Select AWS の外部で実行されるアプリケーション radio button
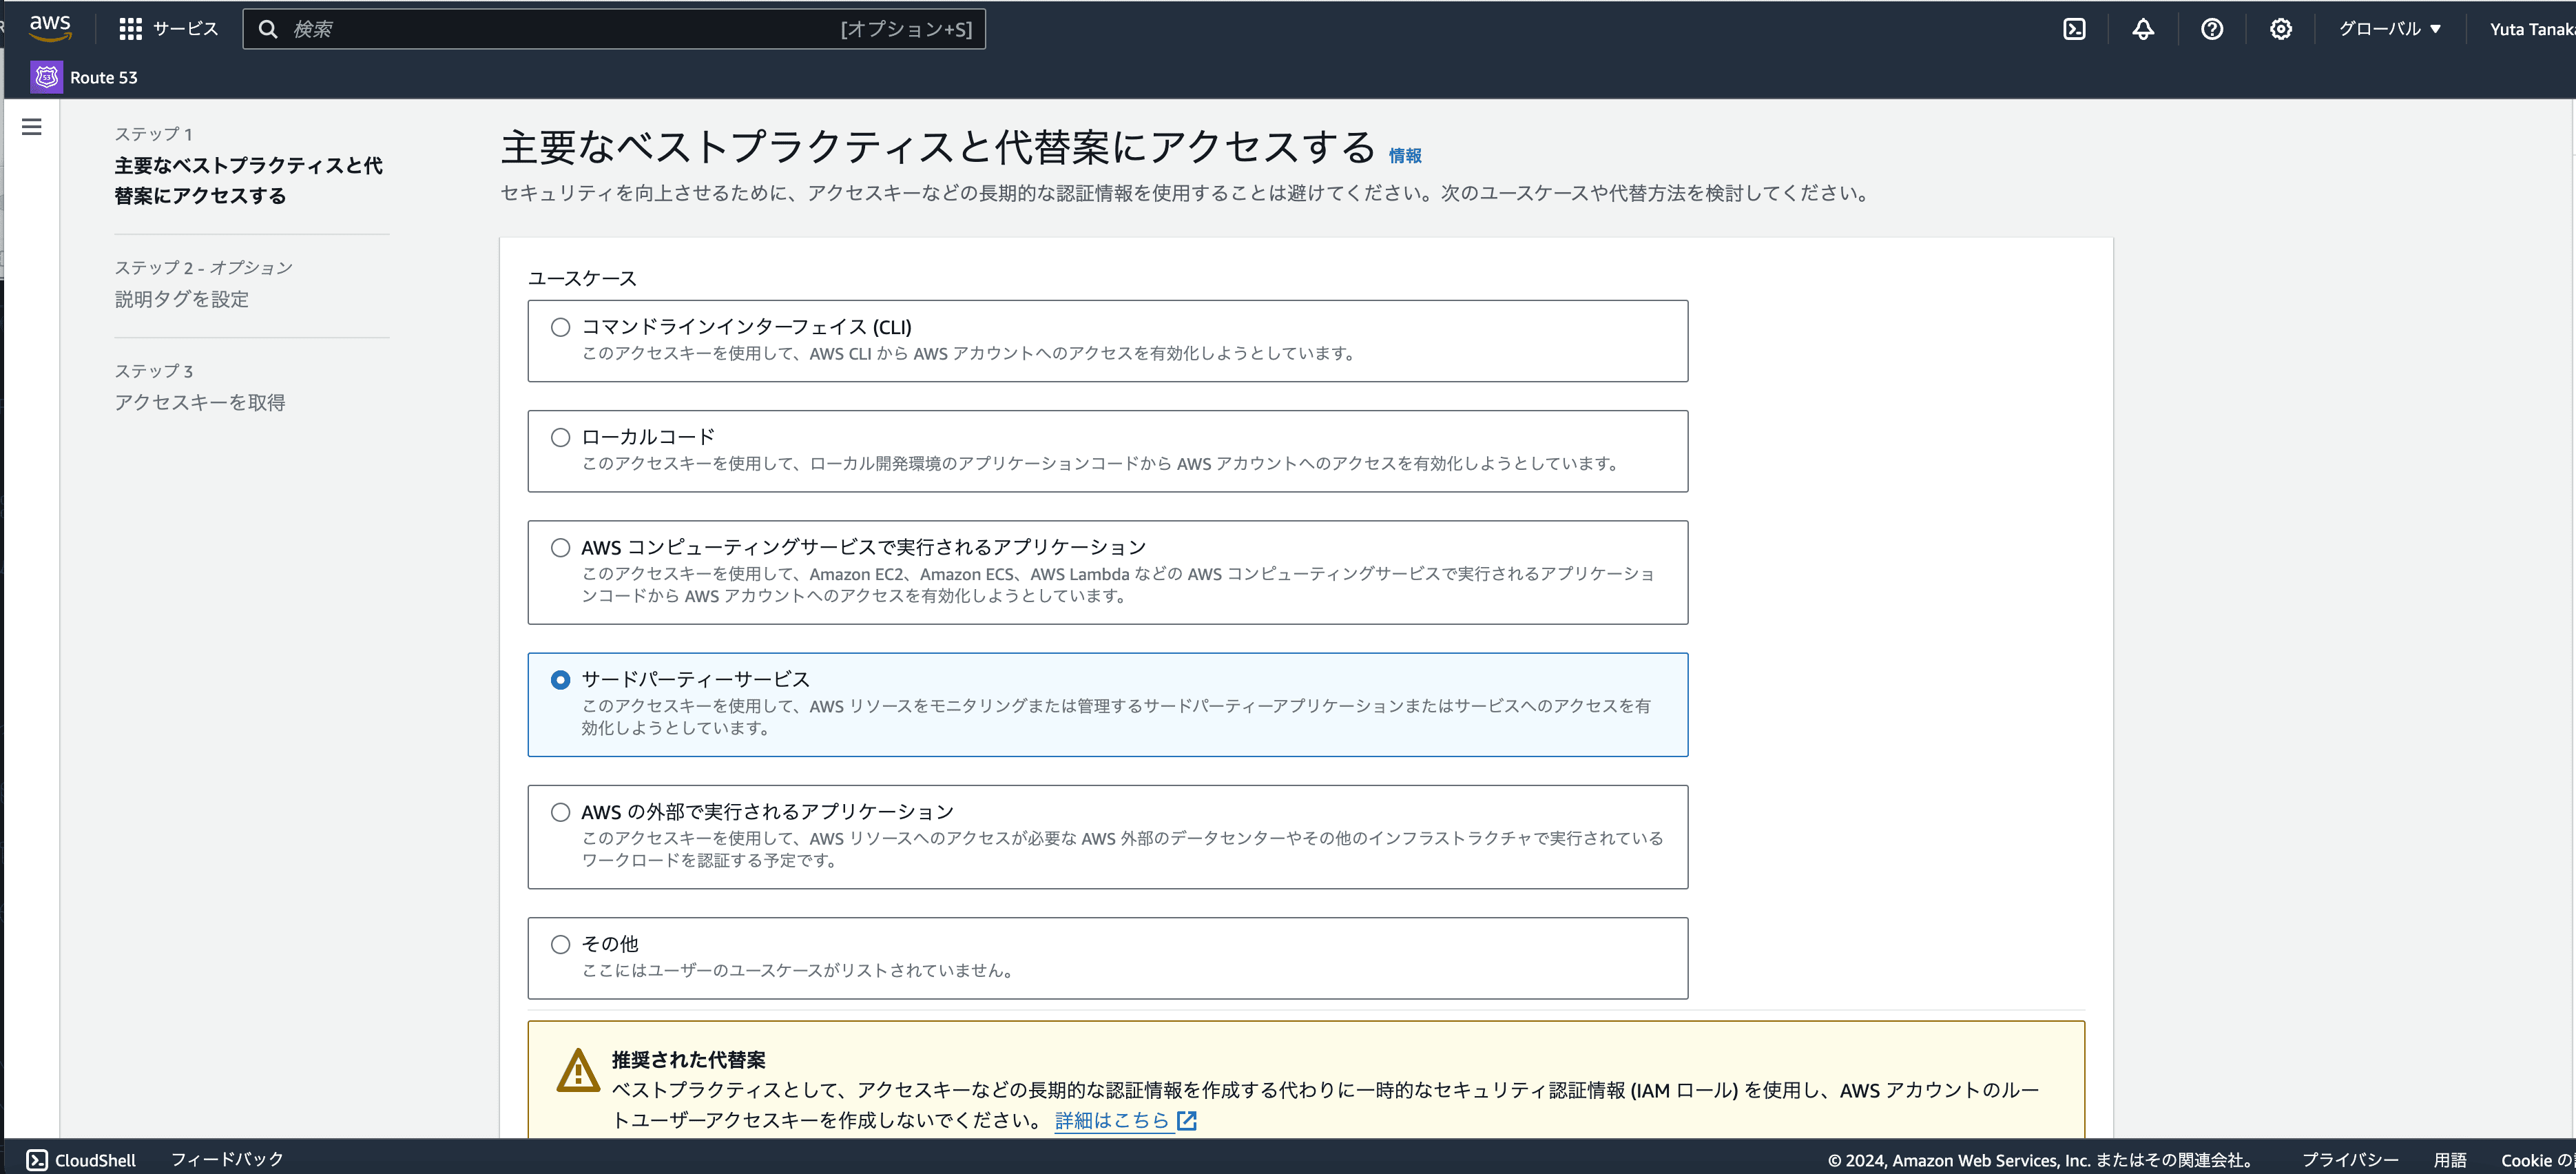This screenshot has height=1174, width=2576. coord(561,812)
